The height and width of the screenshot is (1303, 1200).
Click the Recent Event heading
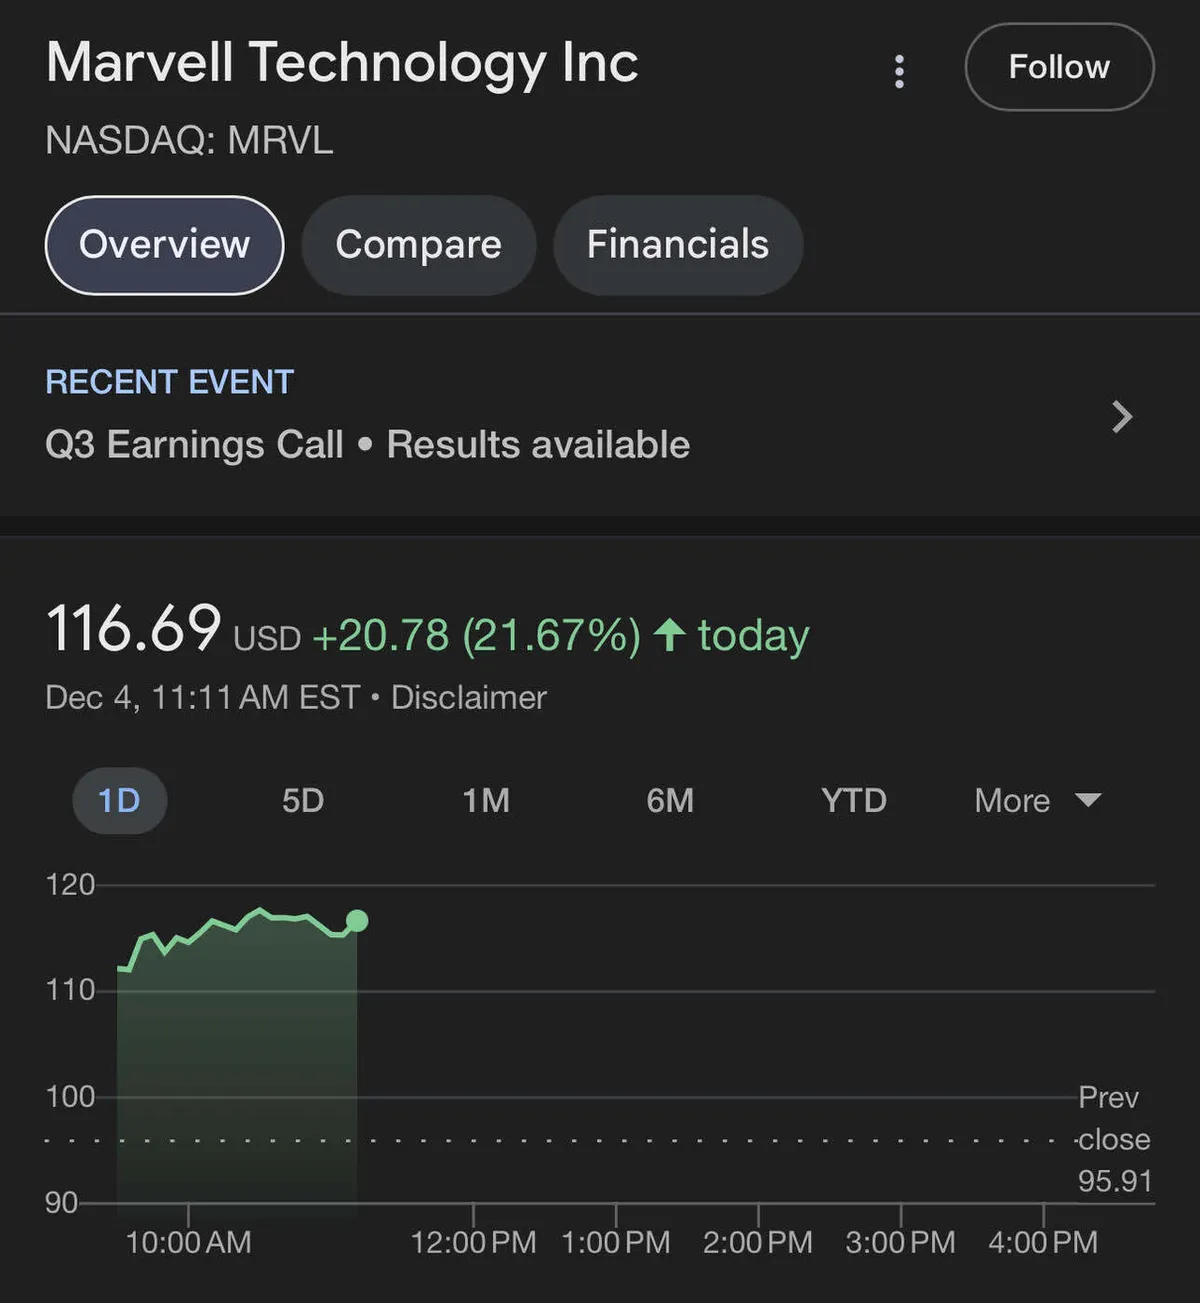pos(170,382)
